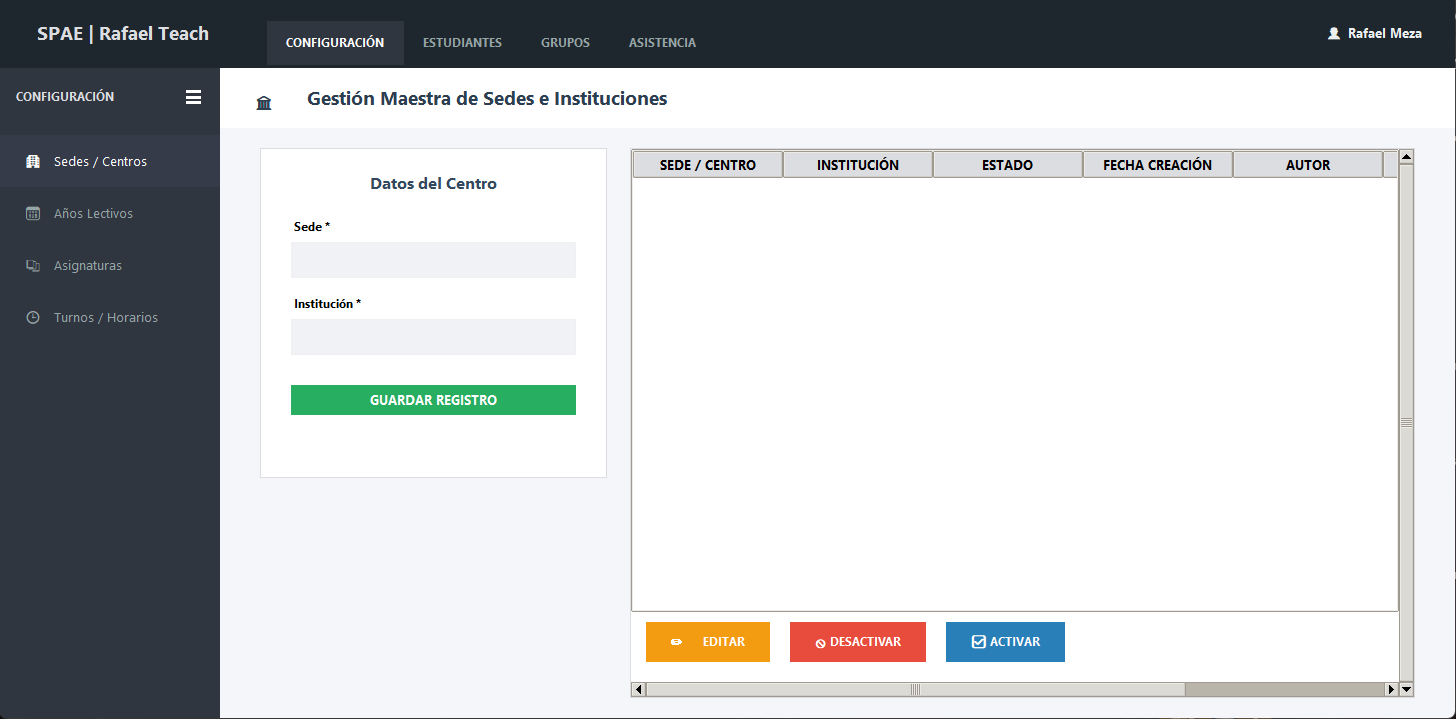Click the orange EDITAR button
This screenshot has width=1456, height=719.
(x=708, y=642)
